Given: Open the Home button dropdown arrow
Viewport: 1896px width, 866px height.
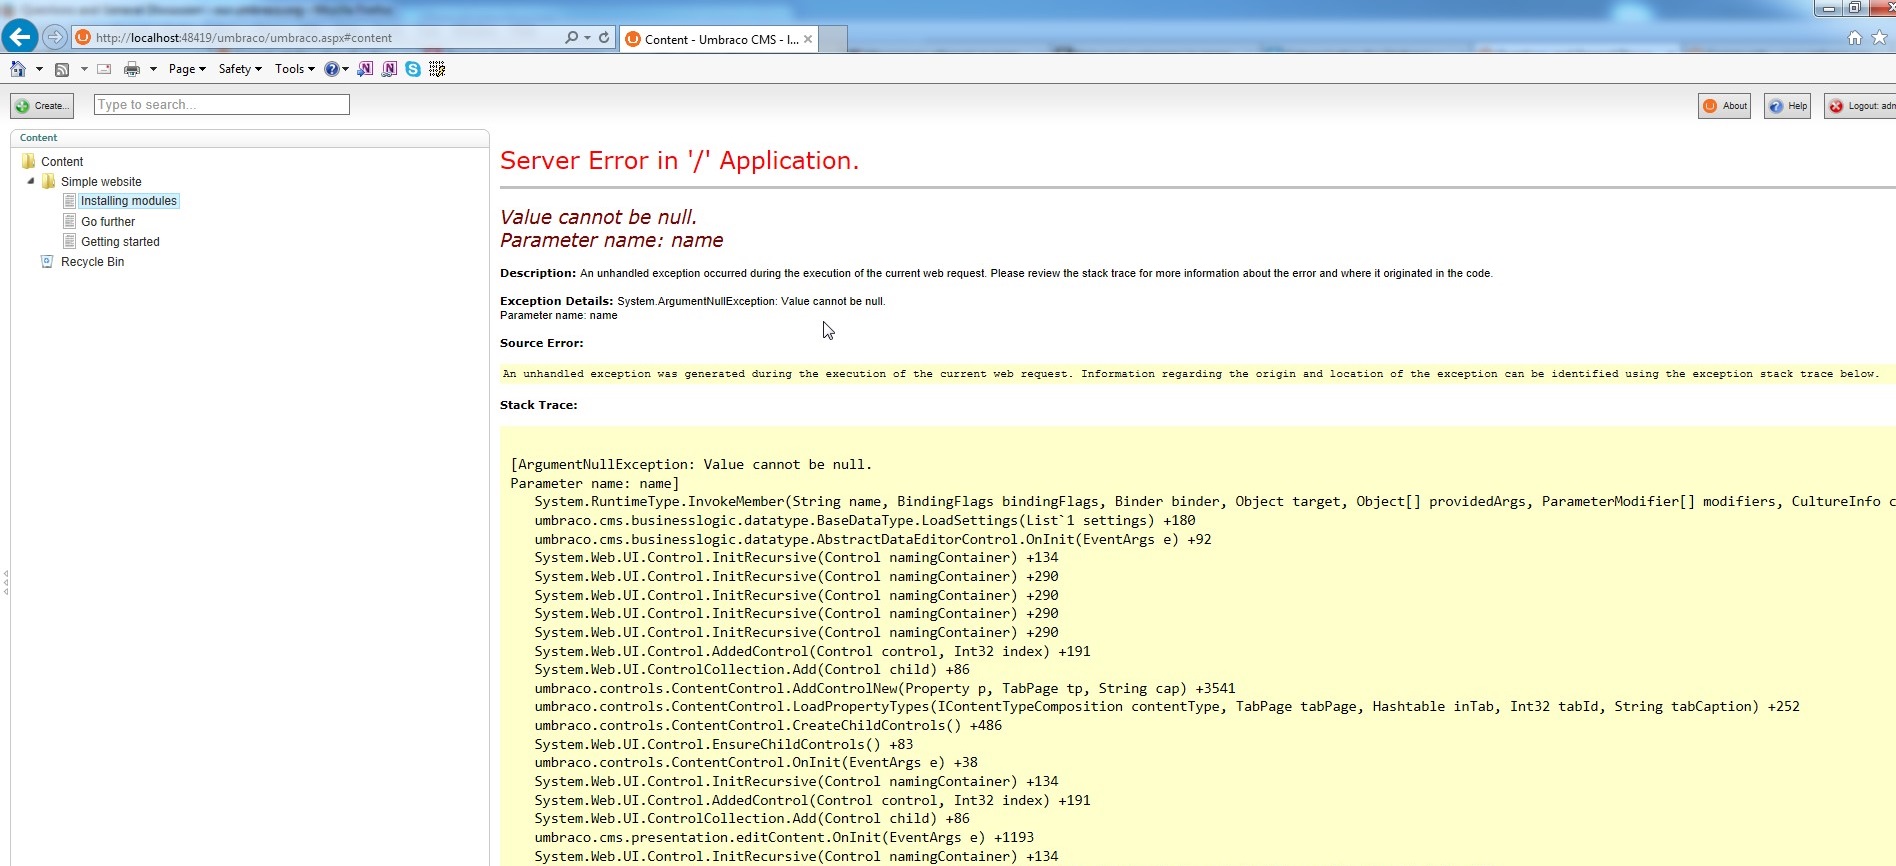Looking at the screenshot, I should (39, 69).
